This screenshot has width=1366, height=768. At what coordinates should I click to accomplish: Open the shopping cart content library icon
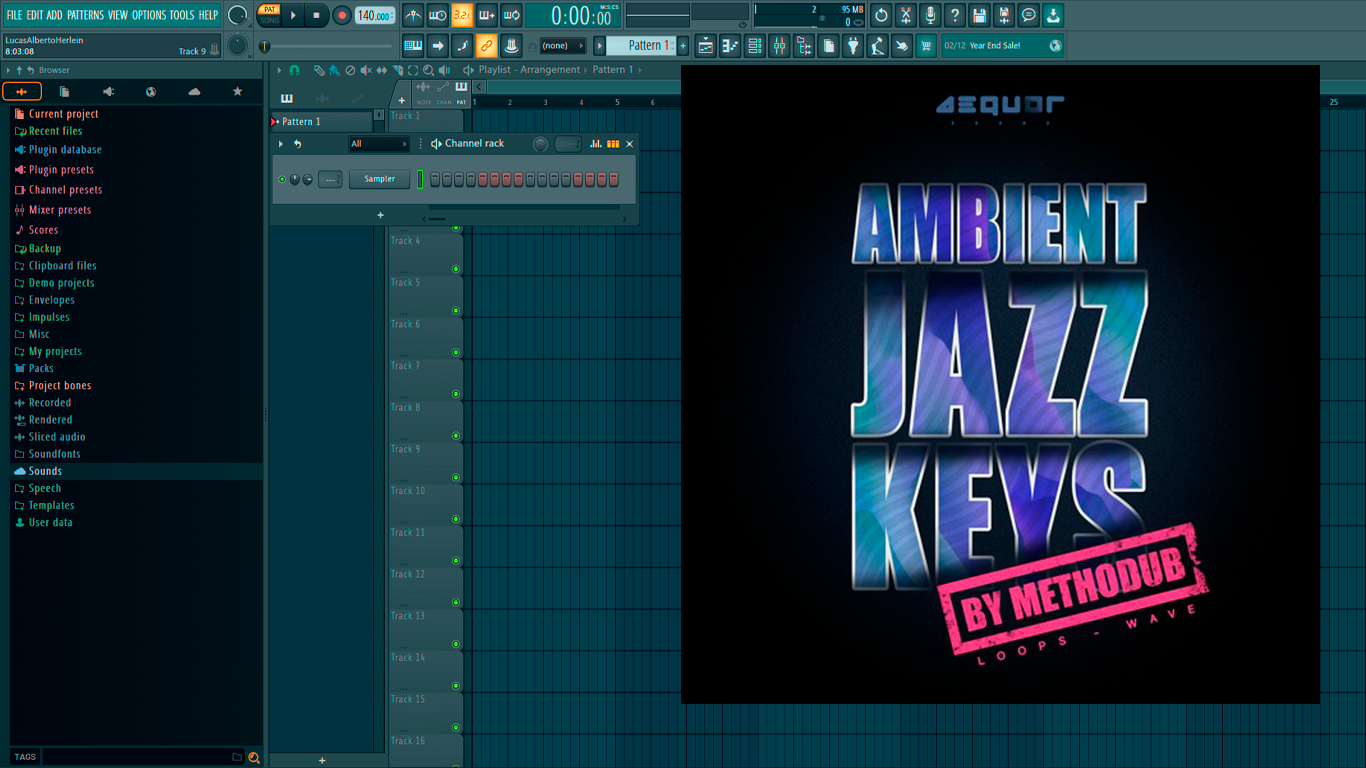pos(926,45)
